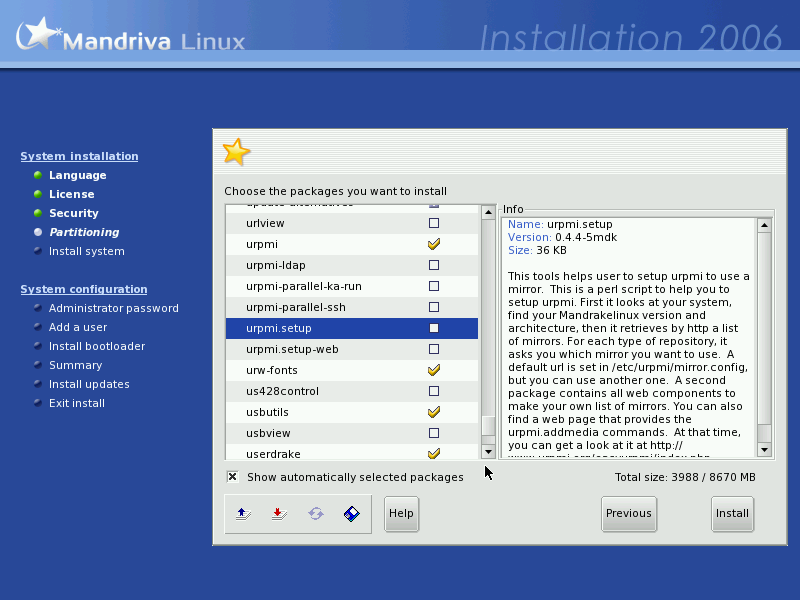This screenshot has width=800, height=600.
Task: Select the Language step in the sidebar
Action: point(78,175)
